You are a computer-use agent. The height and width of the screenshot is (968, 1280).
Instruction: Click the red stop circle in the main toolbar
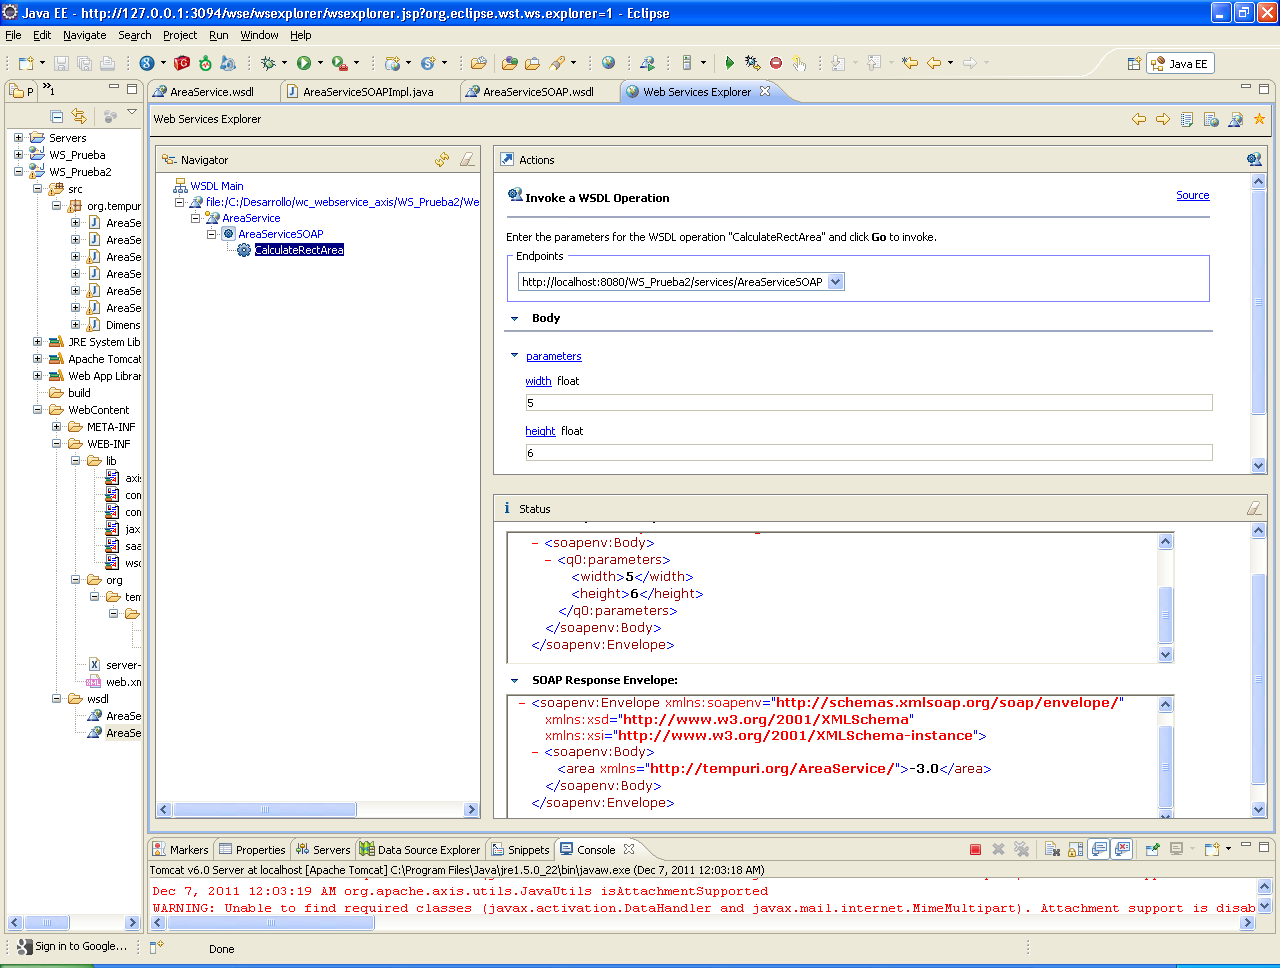tap(776, 63)
